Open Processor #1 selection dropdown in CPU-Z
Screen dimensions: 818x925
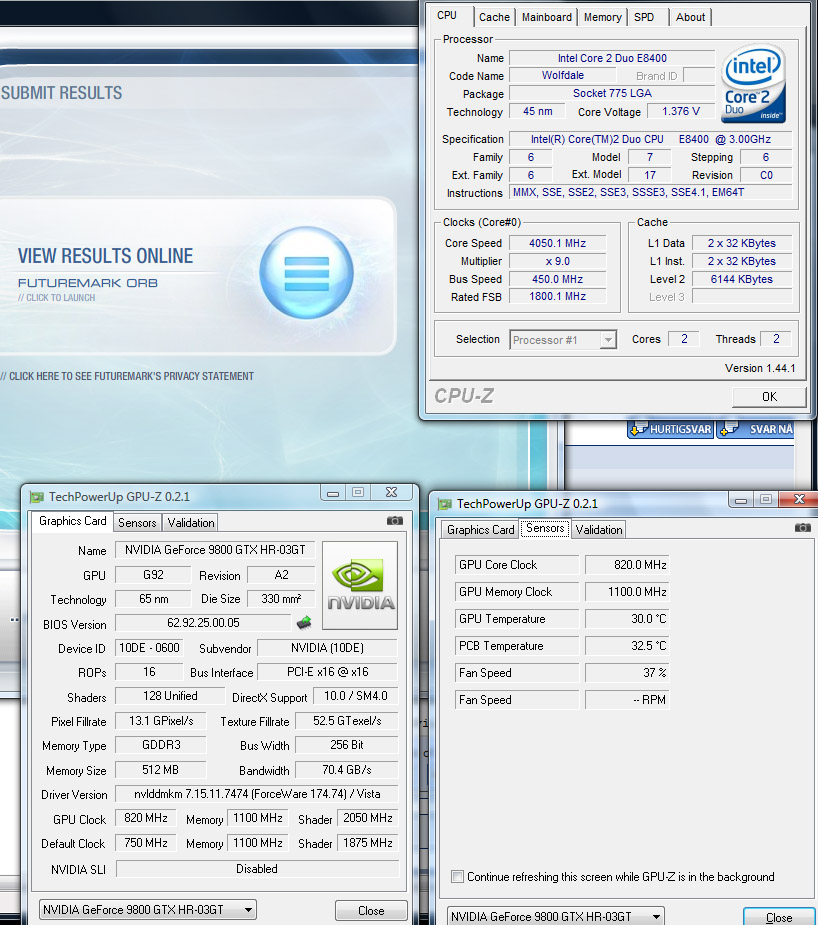pos(563,340)
